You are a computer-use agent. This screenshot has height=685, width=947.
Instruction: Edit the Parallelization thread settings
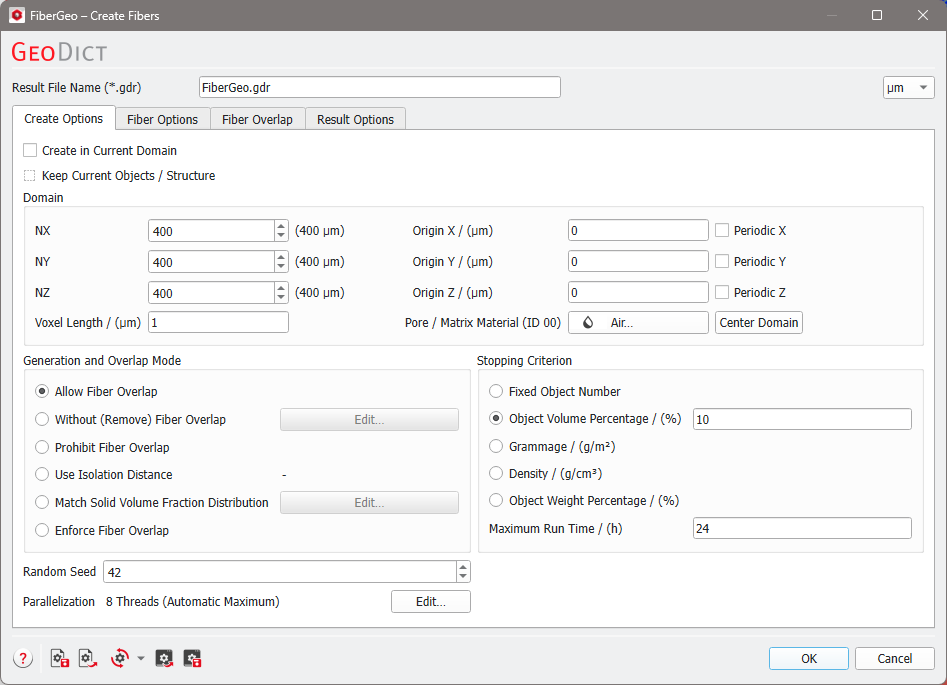430,601
